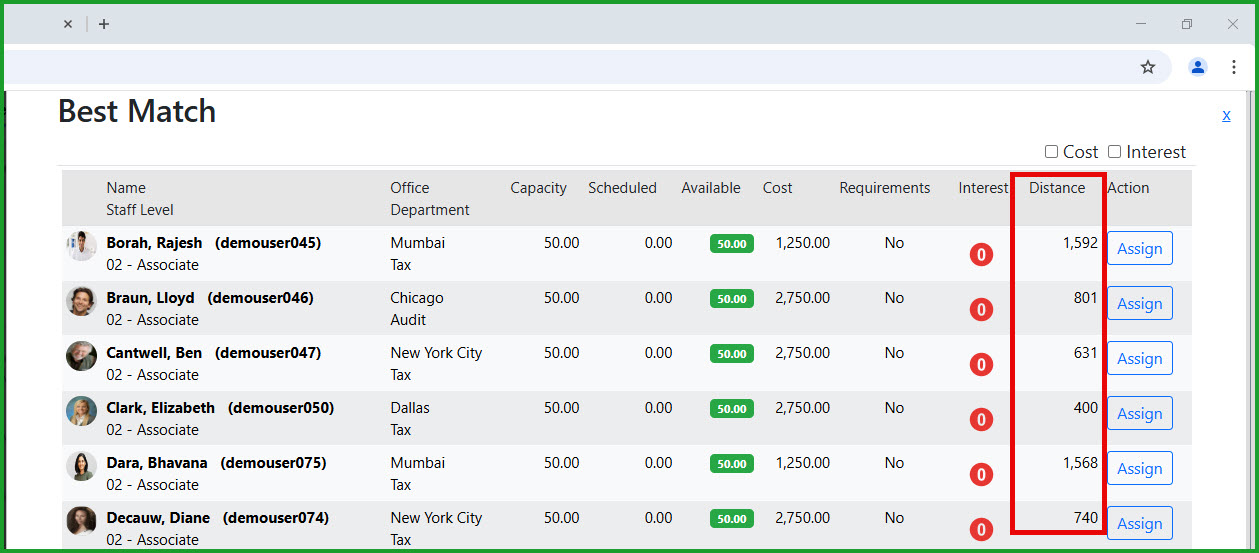Click the Chicago office cell
This screenshot has width=1259, height=553.
(417, 298)
